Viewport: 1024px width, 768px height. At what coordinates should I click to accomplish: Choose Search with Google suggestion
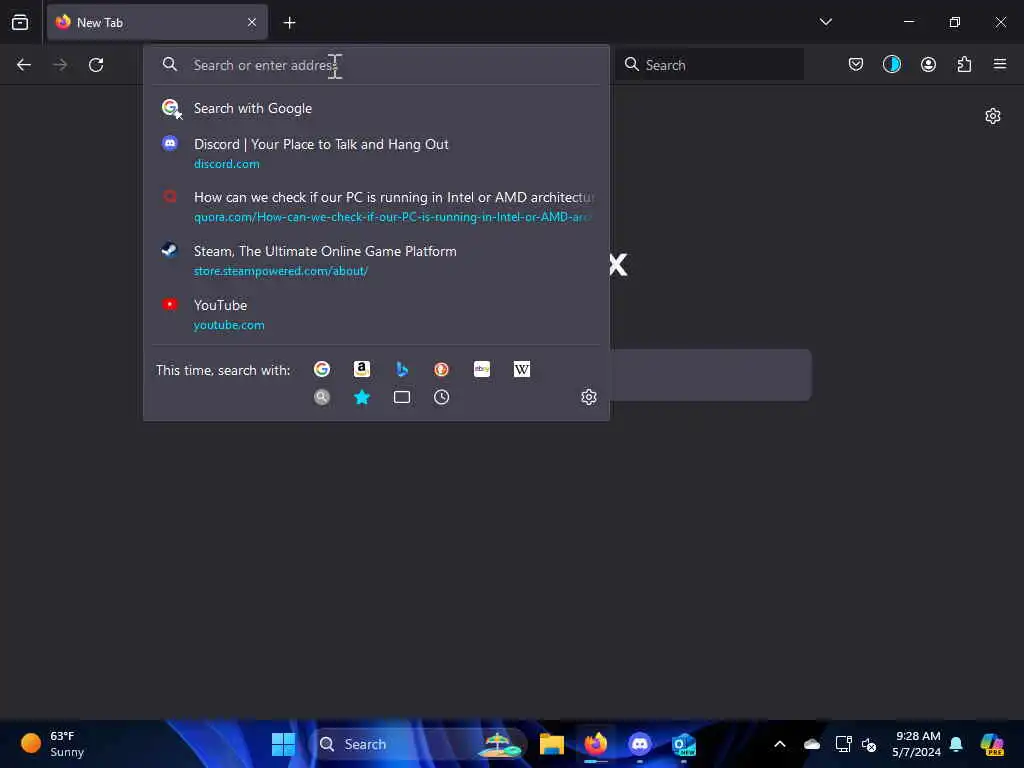tap(376, 108)
